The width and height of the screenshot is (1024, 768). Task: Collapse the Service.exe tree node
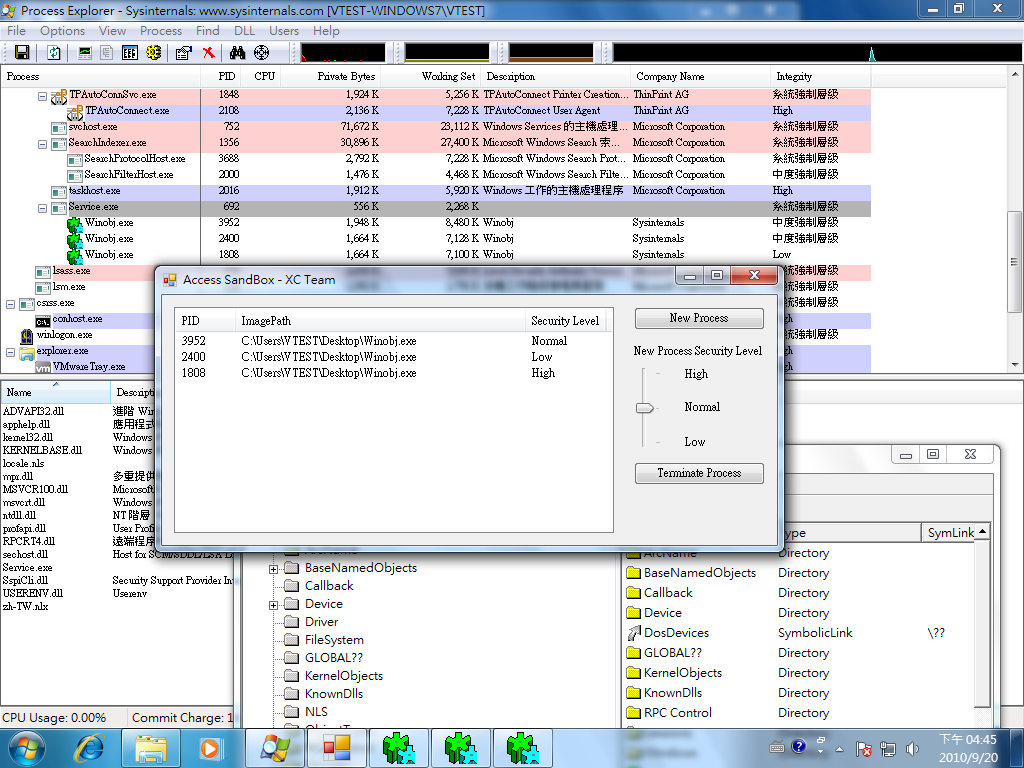(x=42, y=208)
